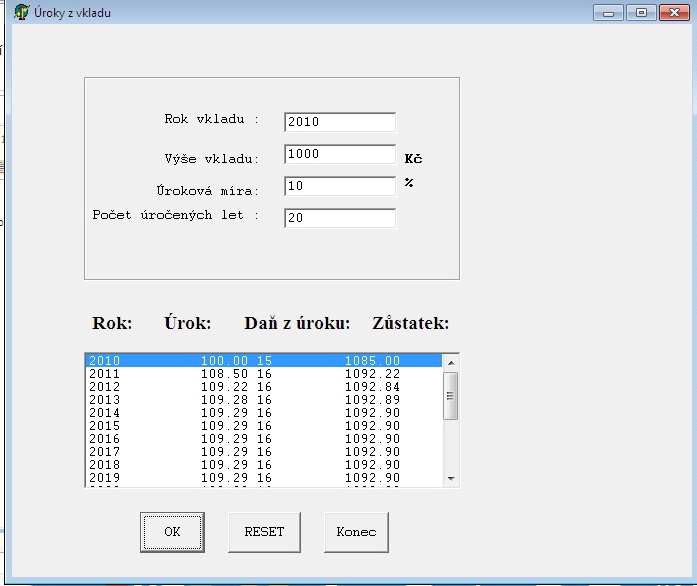The image size is (697, 586).
Task: Select the 2011 row in results list
Action: [x=264, y=374]
